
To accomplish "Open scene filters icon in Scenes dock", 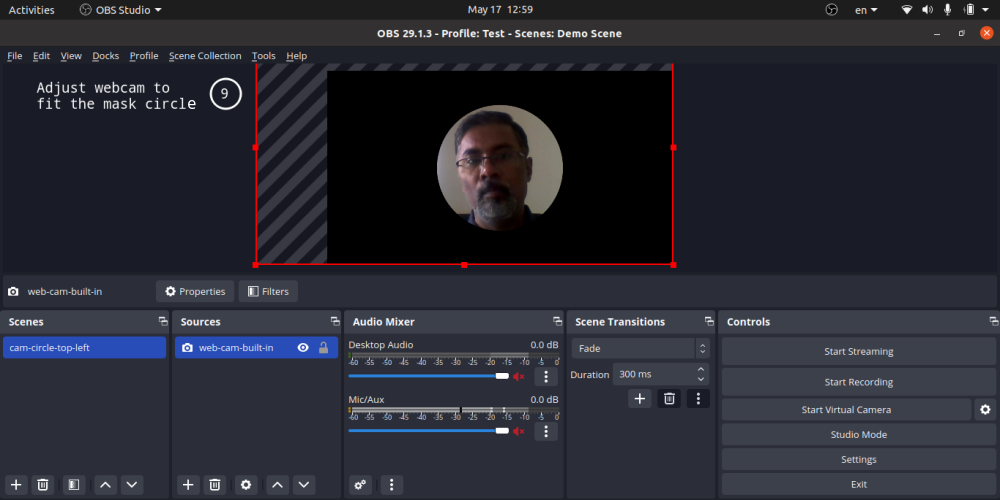I will tap(73, 485).
